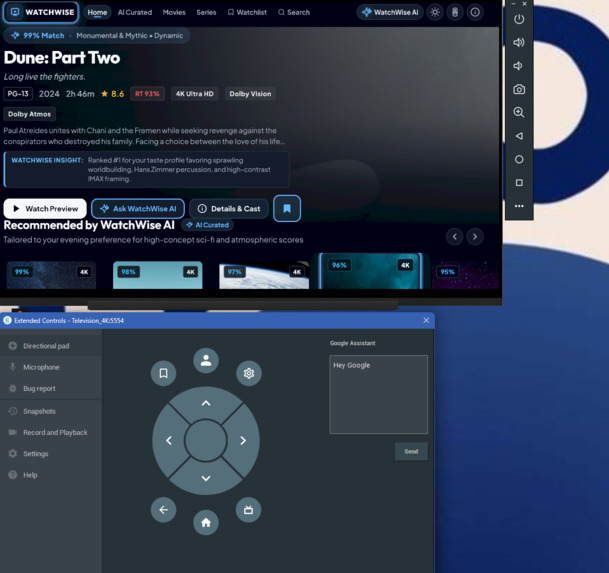This screenshot has height=573, width=609.
Task: Take a screenshot with camera icon
Action: tap(519, 89)
